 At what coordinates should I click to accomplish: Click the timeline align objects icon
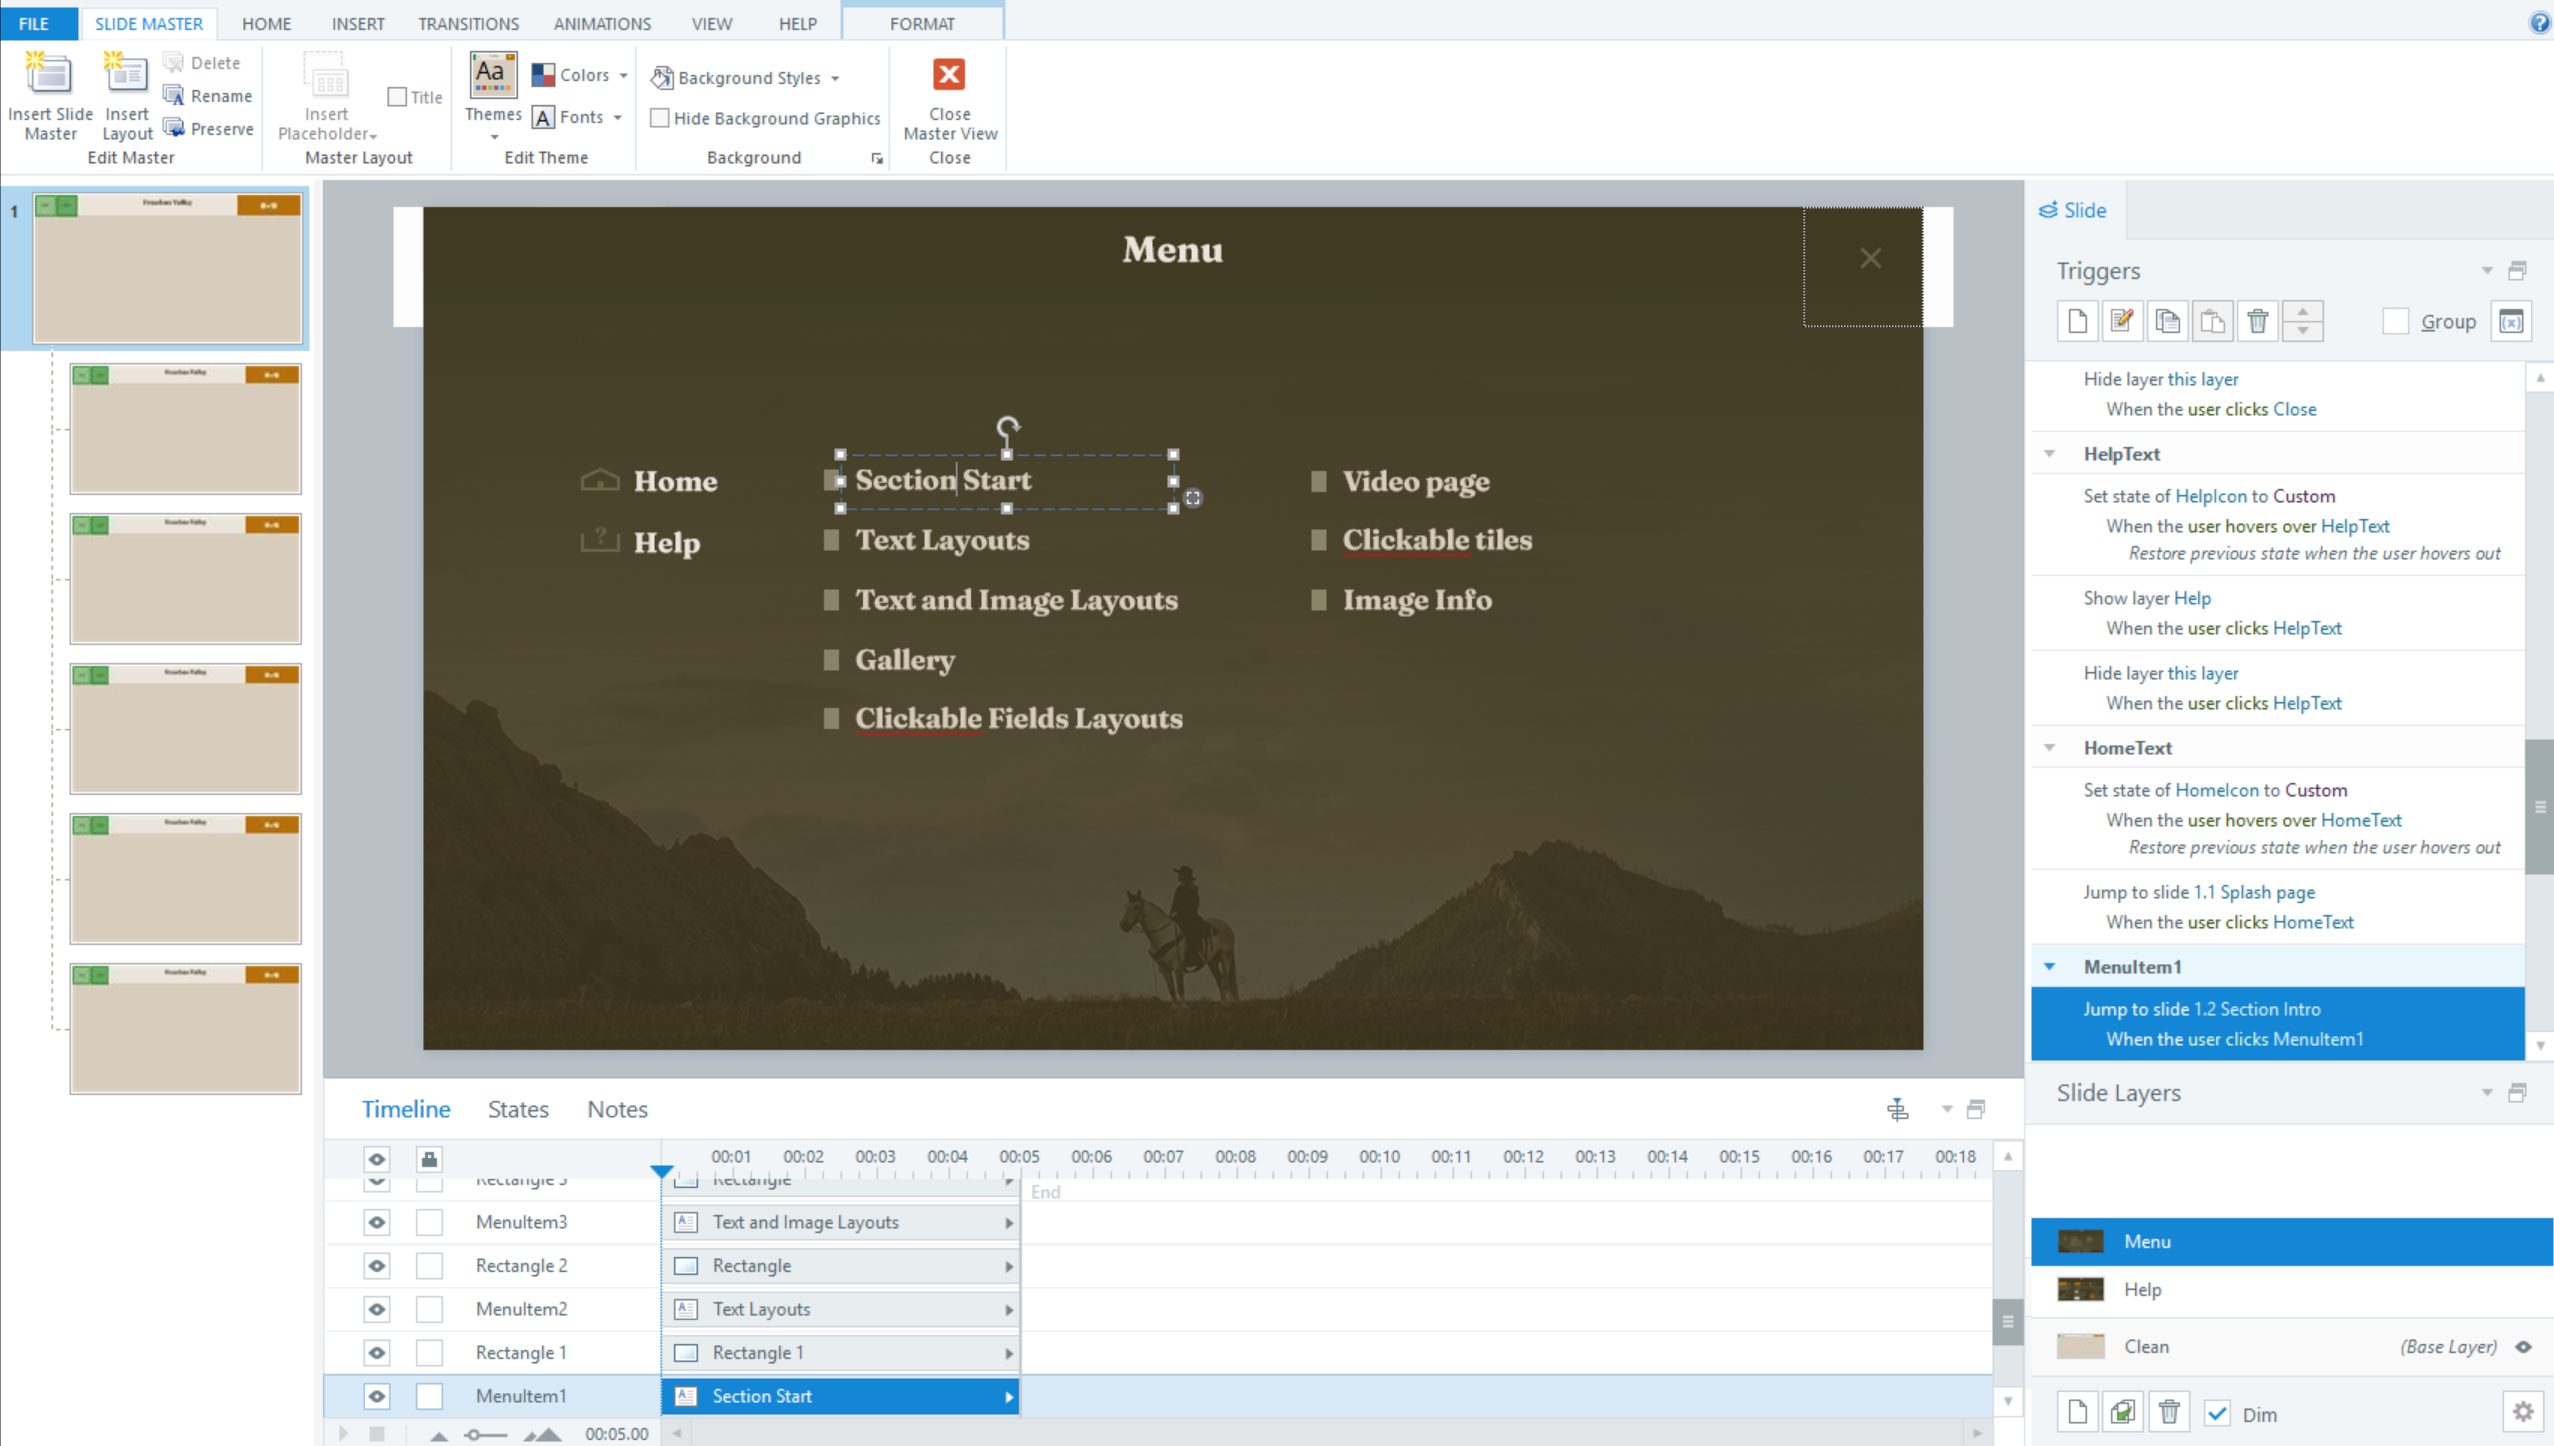tap(1897, 1109)
